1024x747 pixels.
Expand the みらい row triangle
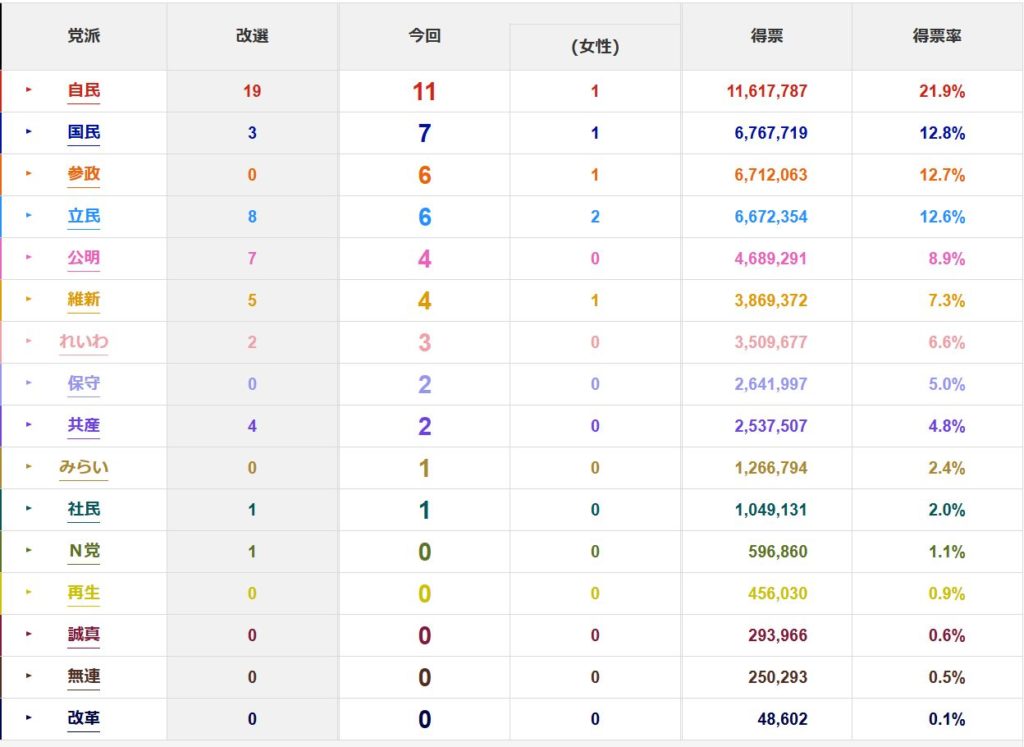(29, 467)
